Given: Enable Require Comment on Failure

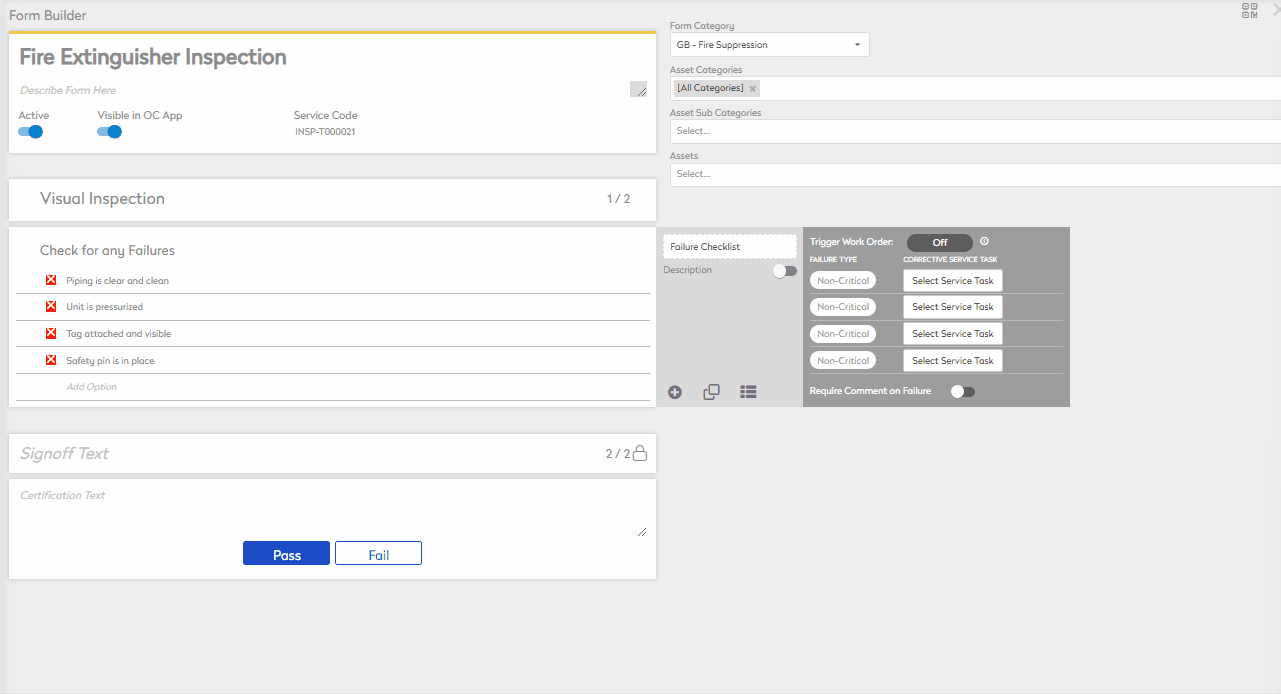Looking at the screenshot, I should 963,391.
